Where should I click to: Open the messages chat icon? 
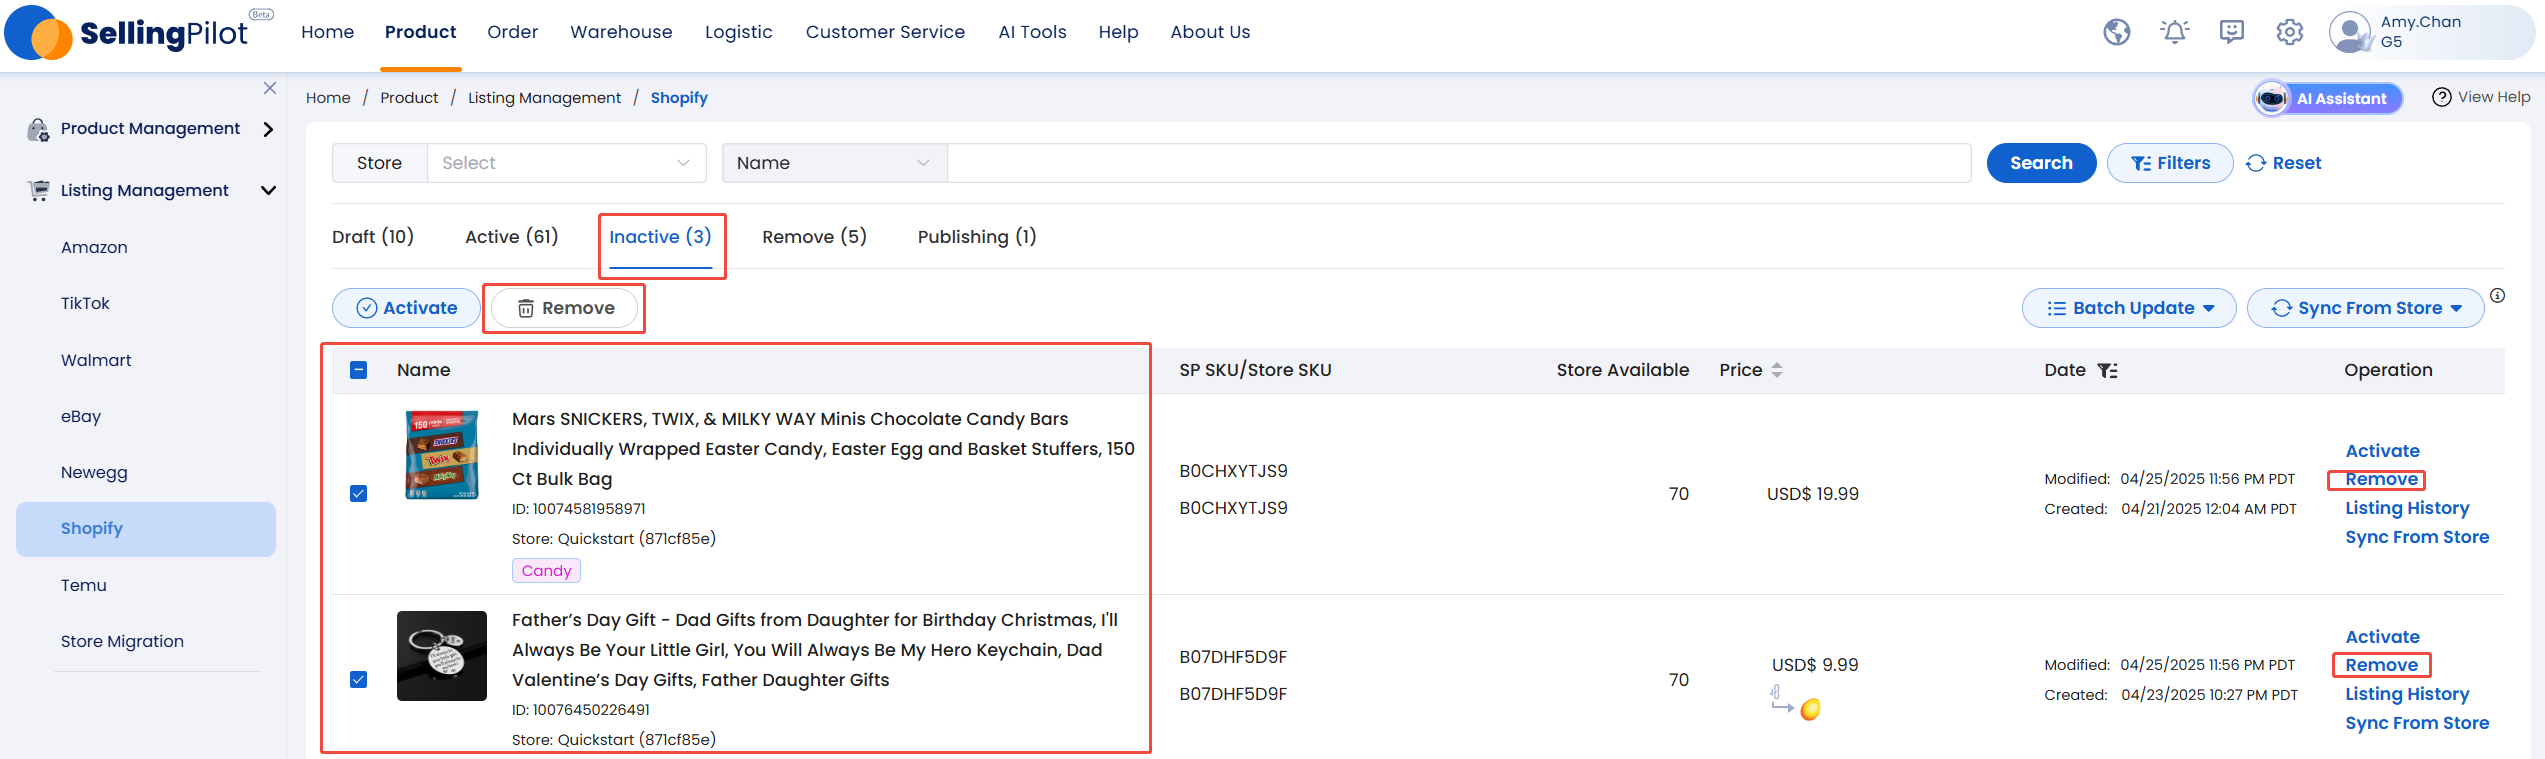coord(2231,32)
